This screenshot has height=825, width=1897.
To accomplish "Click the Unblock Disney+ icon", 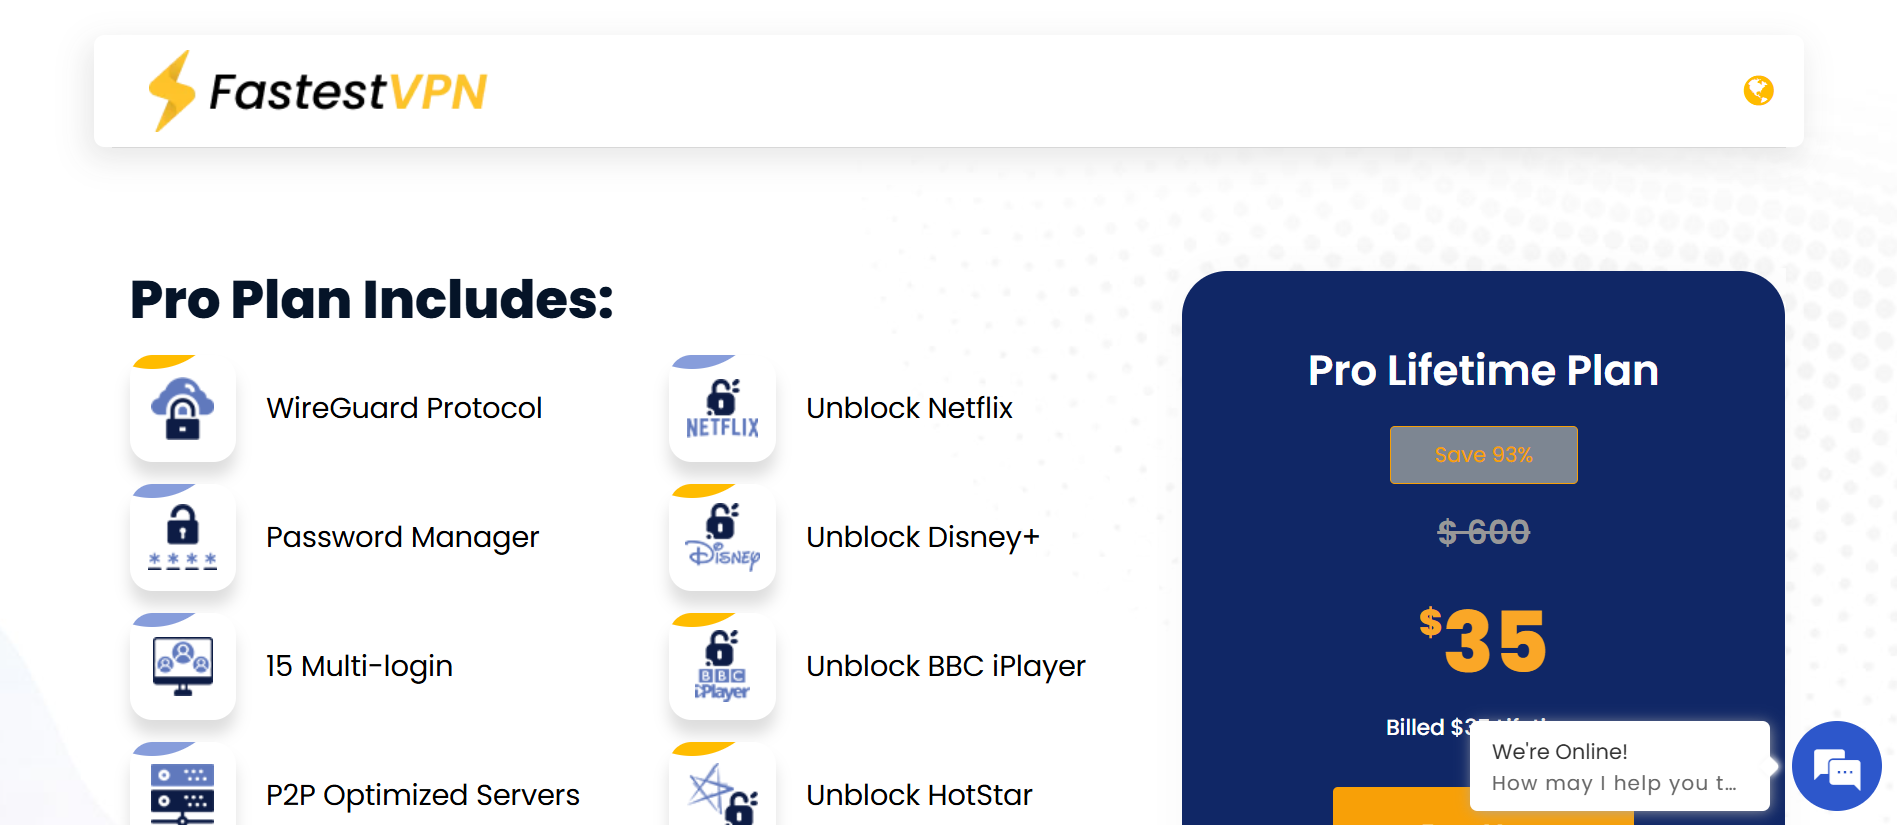I will click(x=722, y=538).
